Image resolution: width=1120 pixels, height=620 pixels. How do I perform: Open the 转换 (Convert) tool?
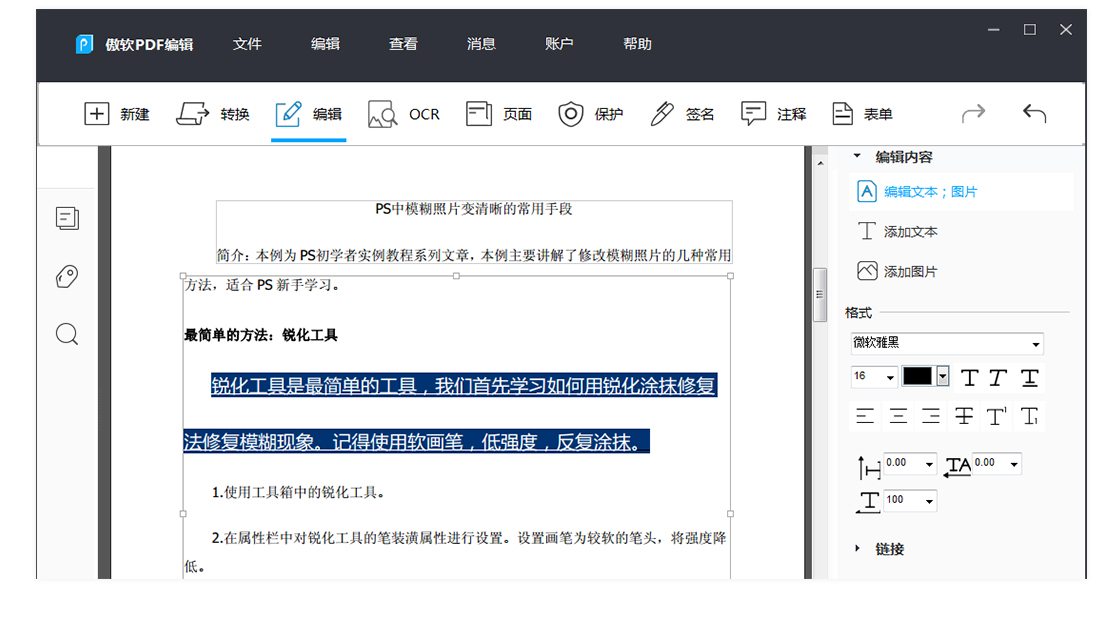coord(213,114)
